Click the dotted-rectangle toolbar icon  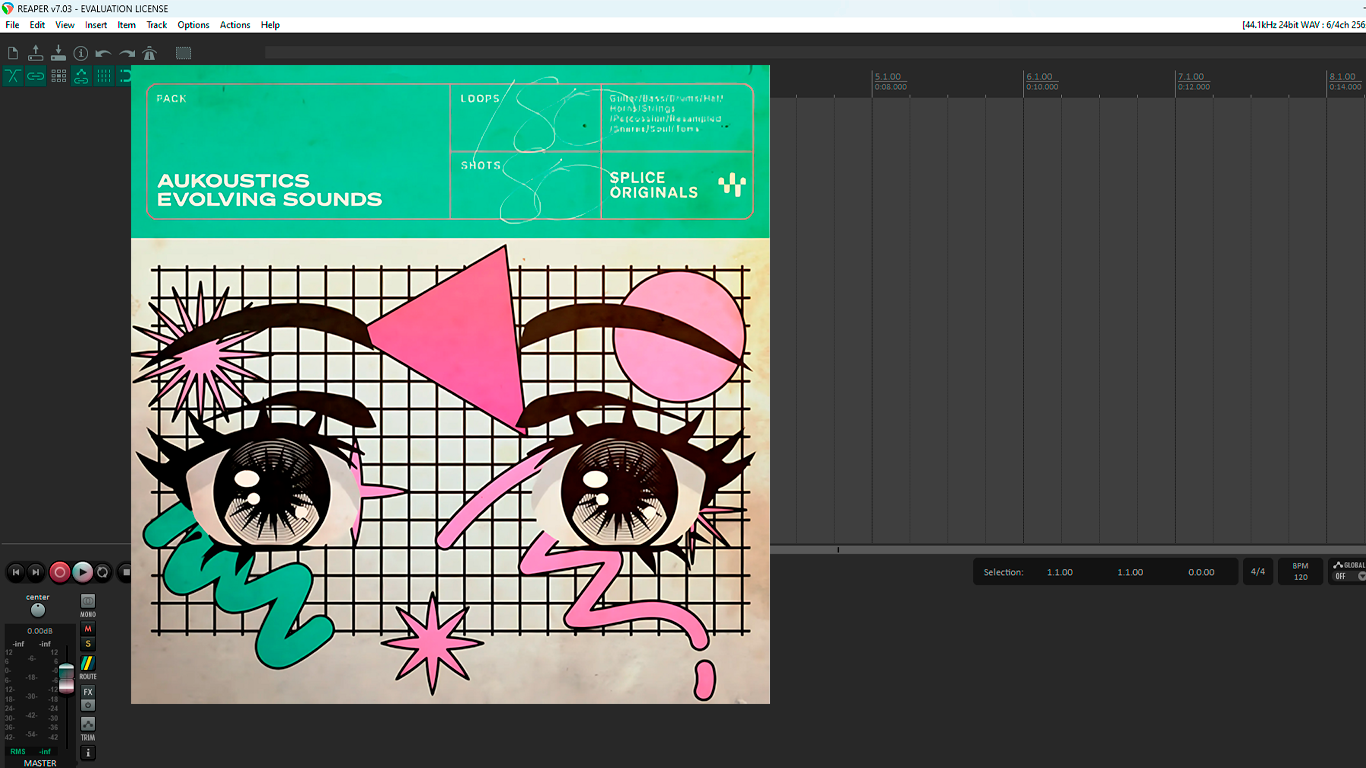[184, 53]
